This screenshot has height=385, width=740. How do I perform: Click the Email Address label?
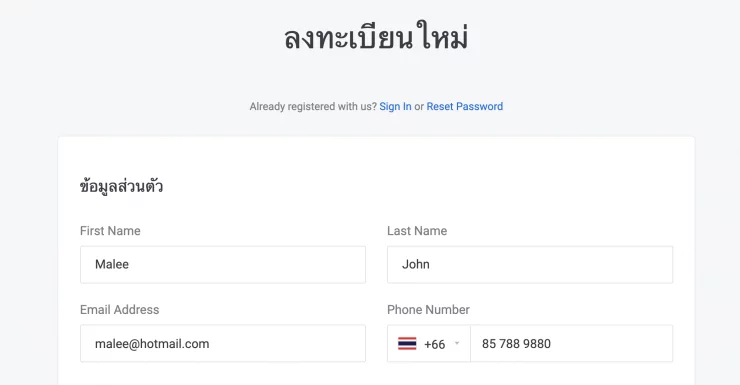[x=120, y=310]
